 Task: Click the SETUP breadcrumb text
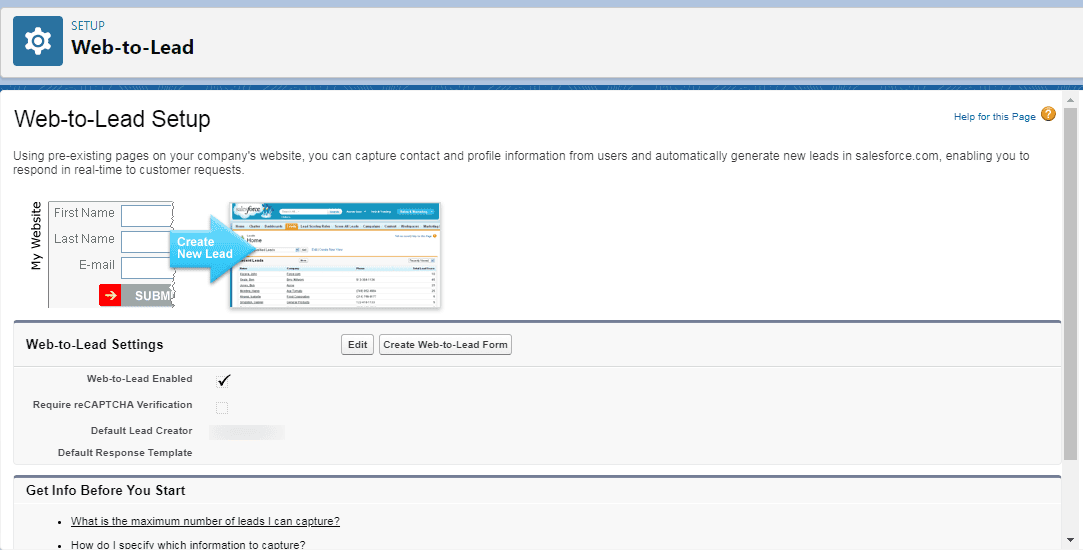point(88,26)
